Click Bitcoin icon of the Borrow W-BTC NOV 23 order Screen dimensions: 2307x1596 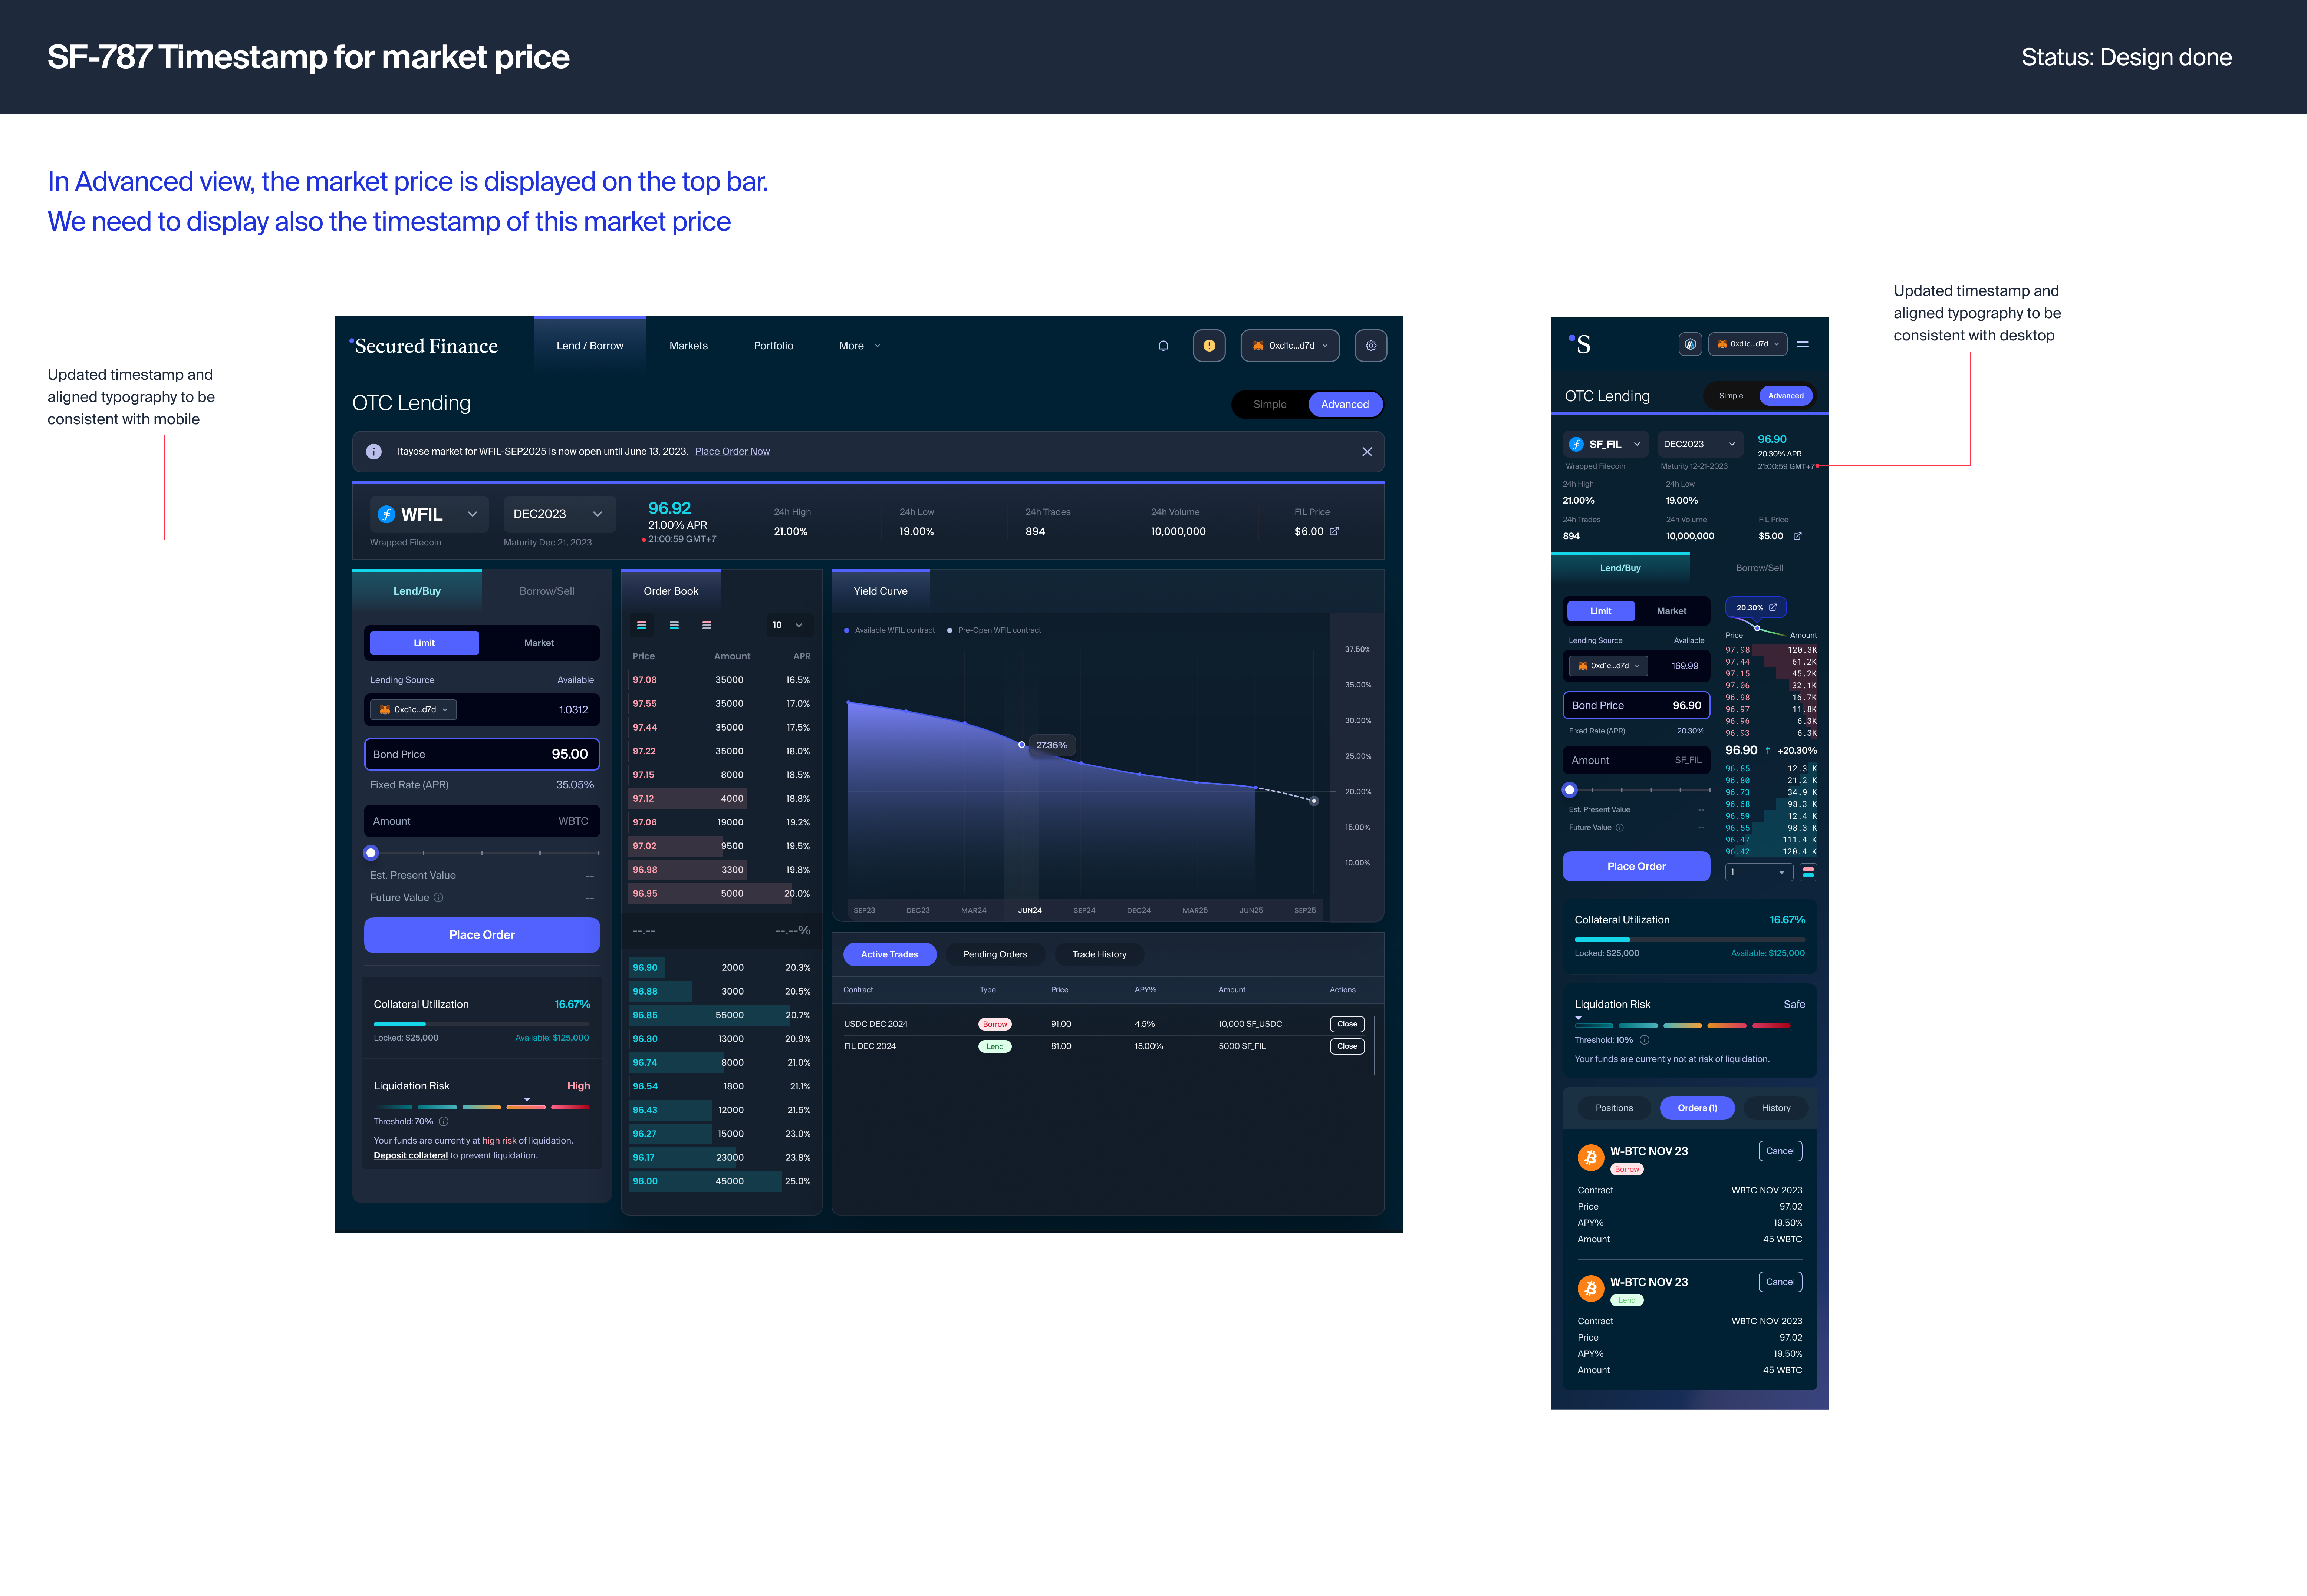tap(1591, 1158)
